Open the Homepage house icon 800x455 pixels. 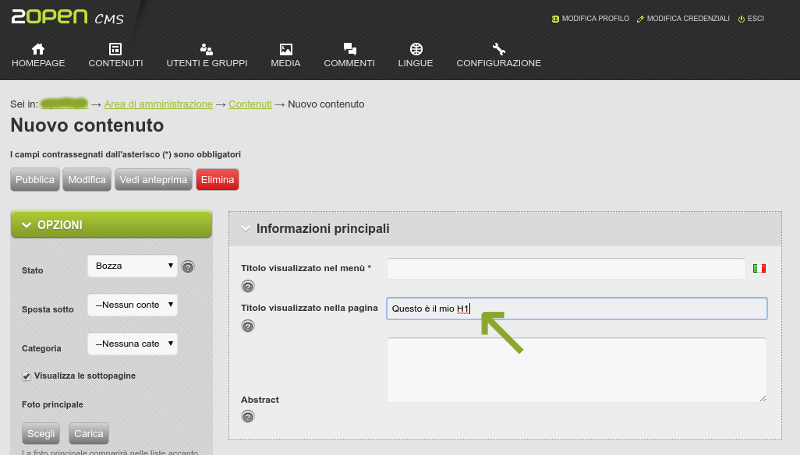[38, 49]
